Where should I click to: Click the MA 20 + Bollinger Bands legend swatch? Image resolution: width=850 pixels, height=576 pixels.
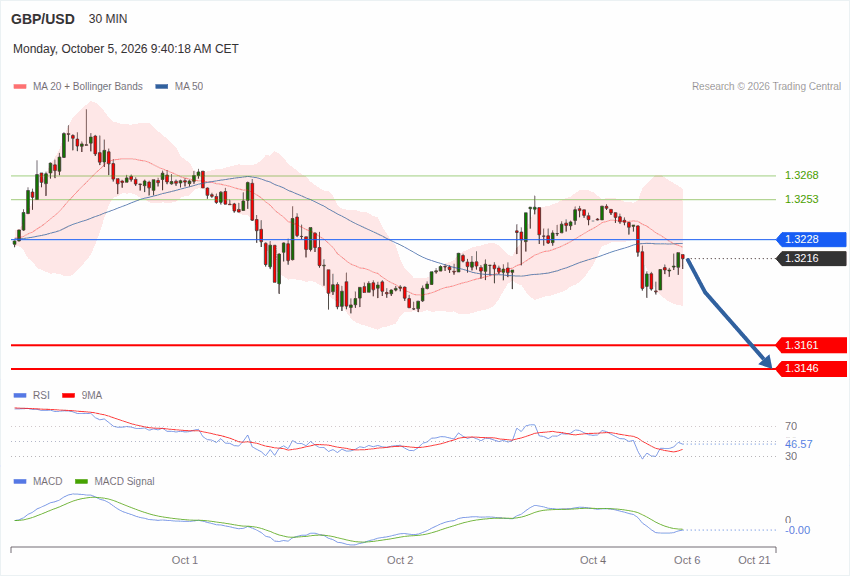point(20,87)
